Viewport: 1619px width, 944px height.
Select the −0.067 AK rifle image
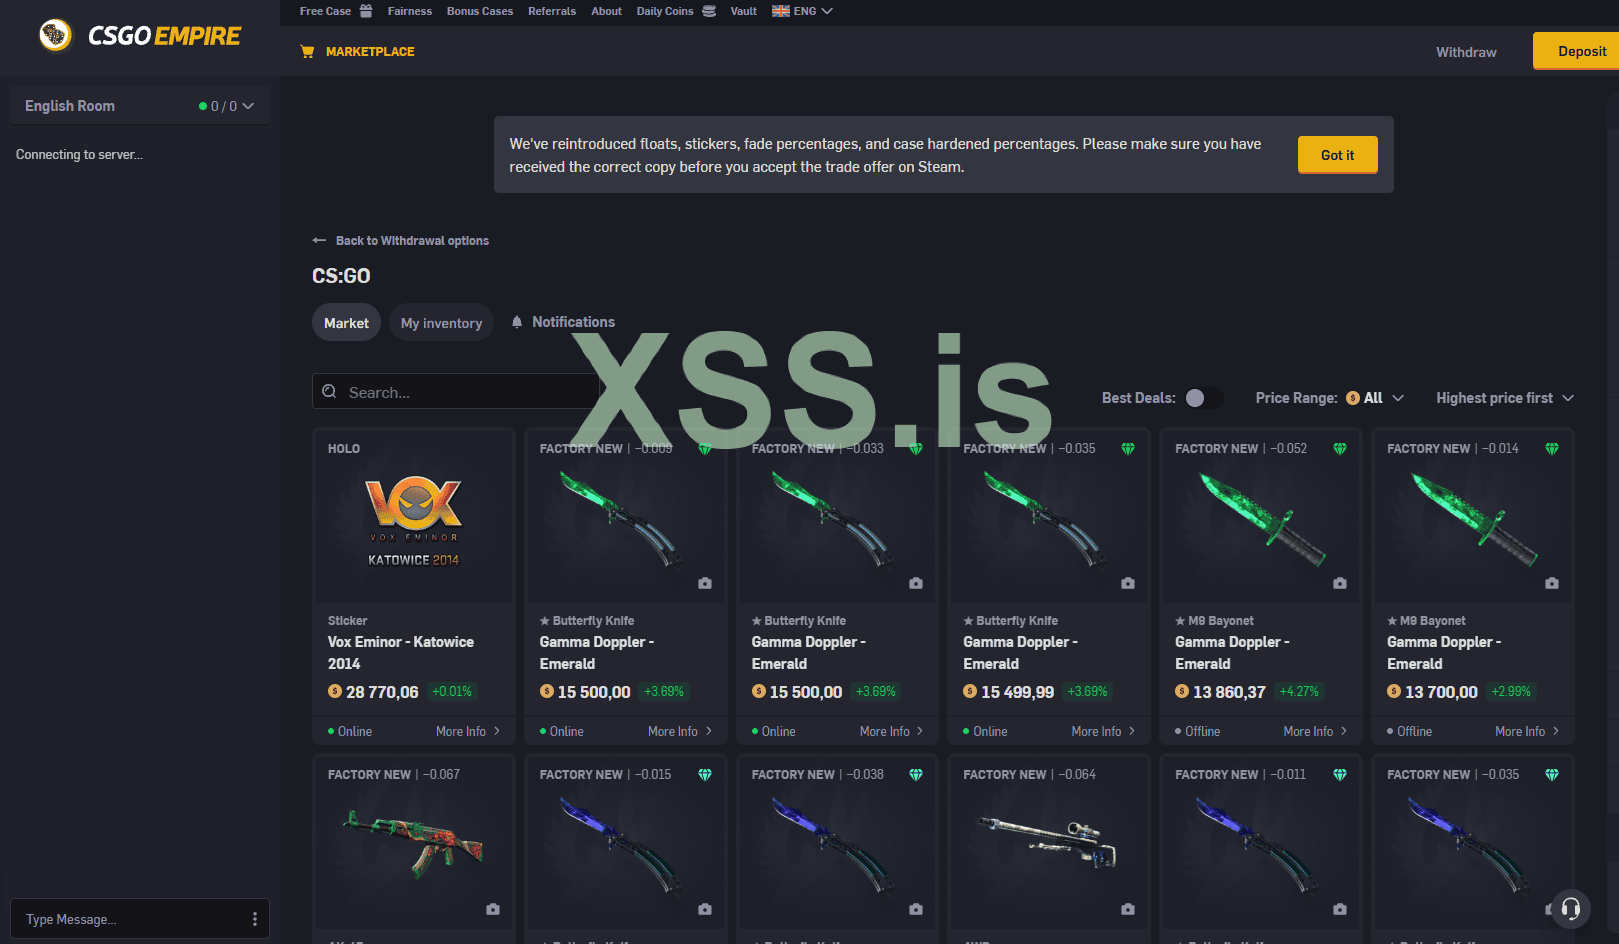pyautogui.click(x=414, y=843)
